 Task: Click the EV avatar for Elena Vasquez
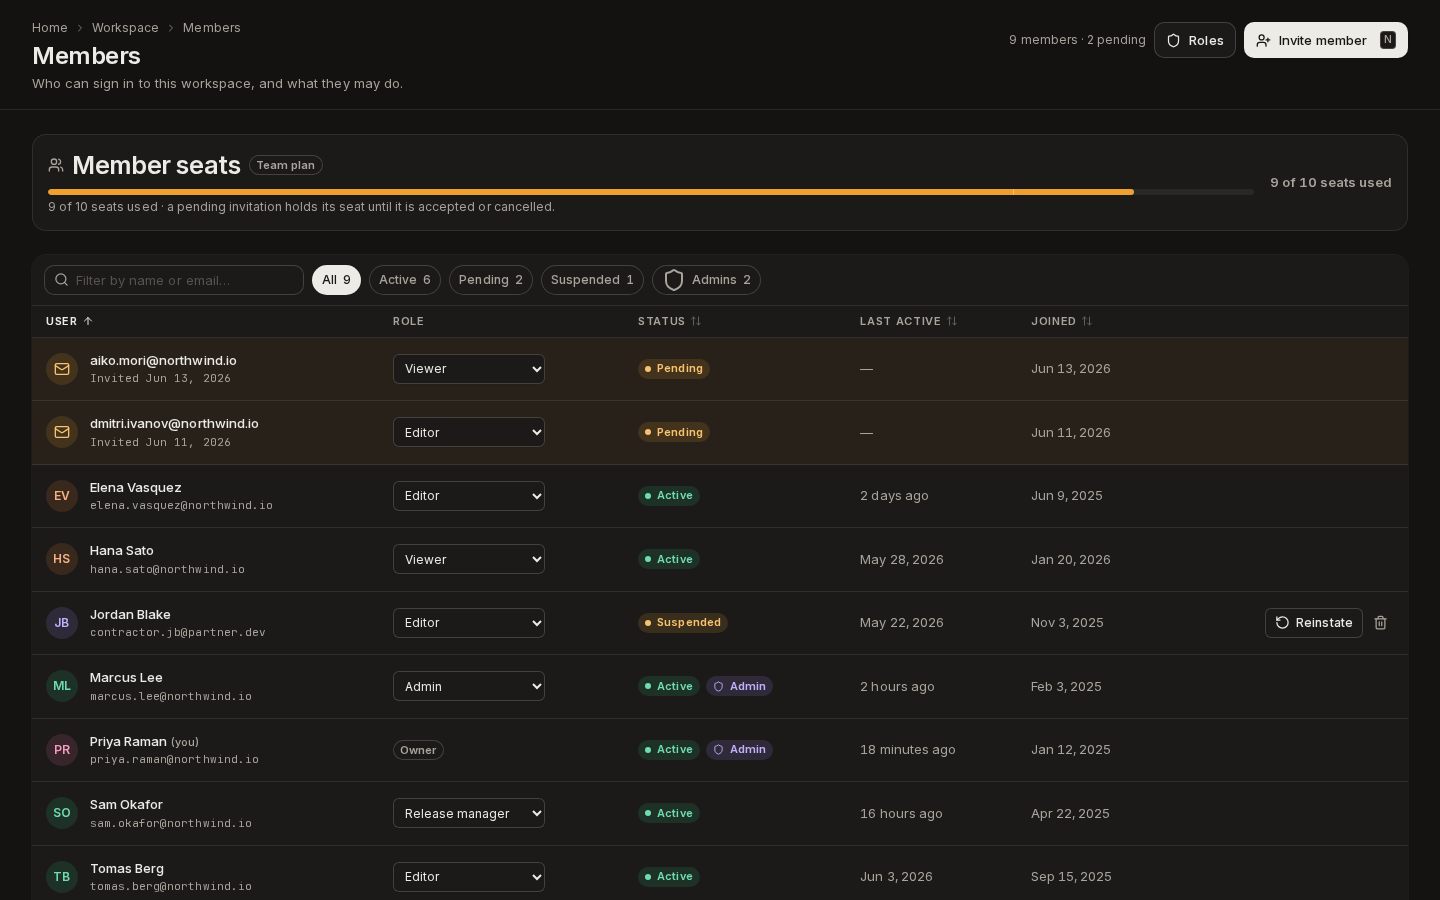pyautogui.click(x=62, y=496)
